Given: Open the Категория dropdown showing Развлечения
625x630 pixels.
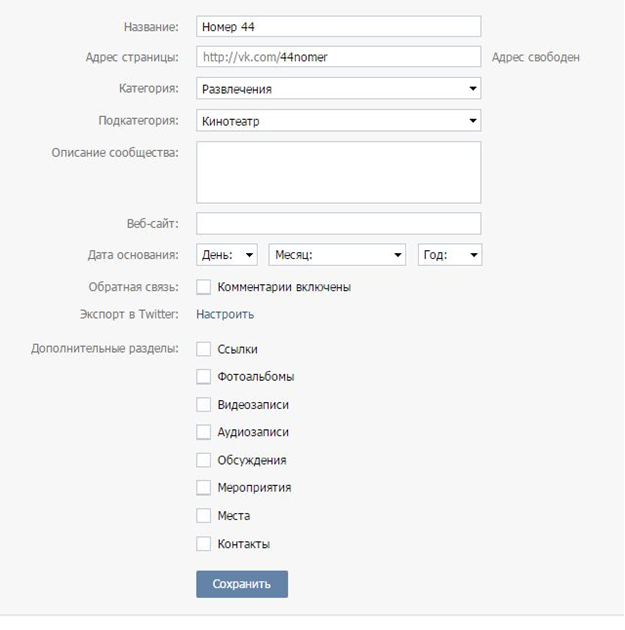Looking at the screenshot, I should pos(339,88).
